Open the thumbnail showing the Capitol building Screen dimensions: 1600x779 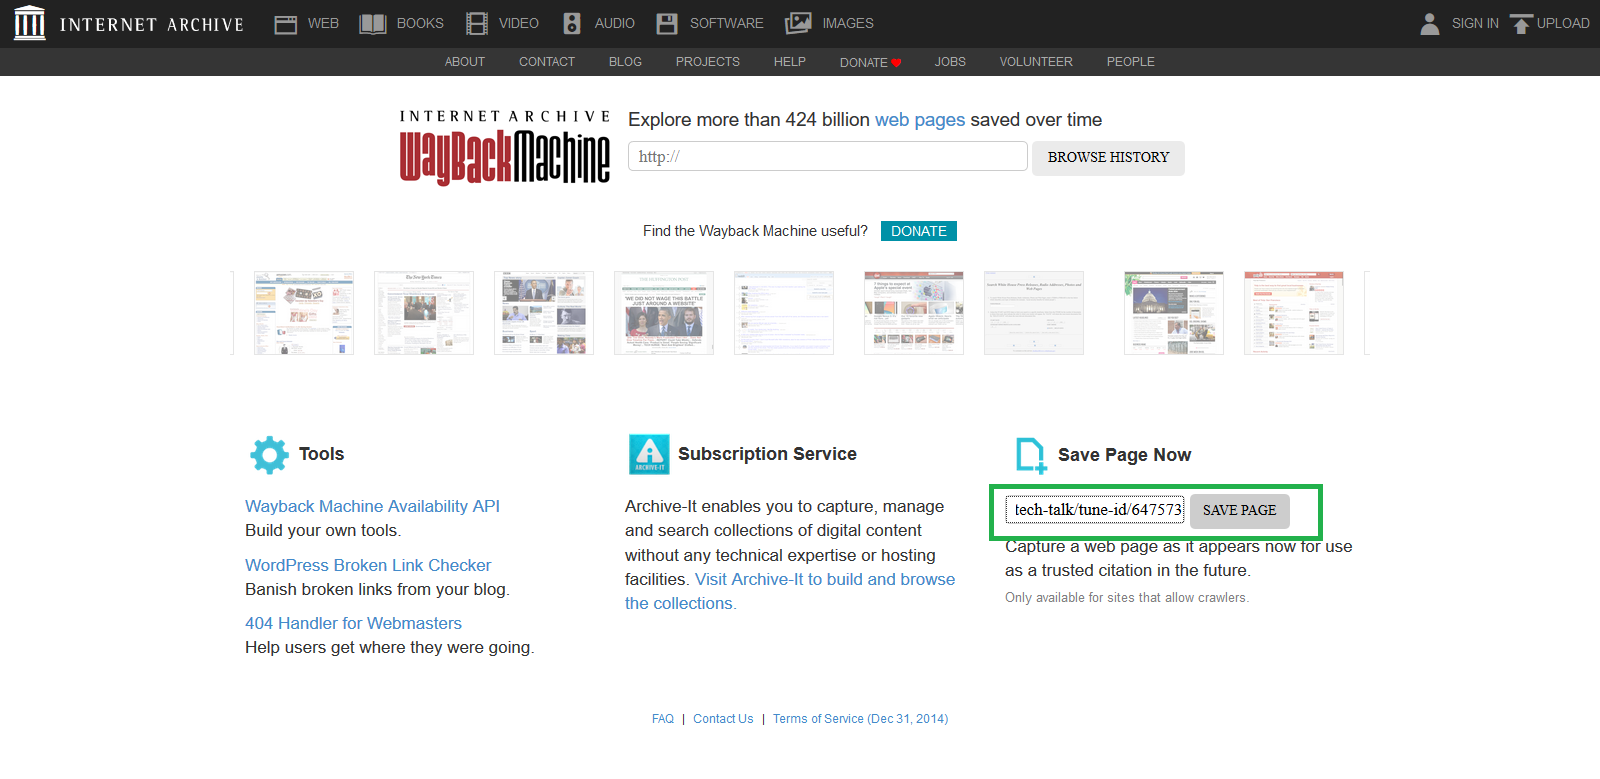click(1174, 313)
